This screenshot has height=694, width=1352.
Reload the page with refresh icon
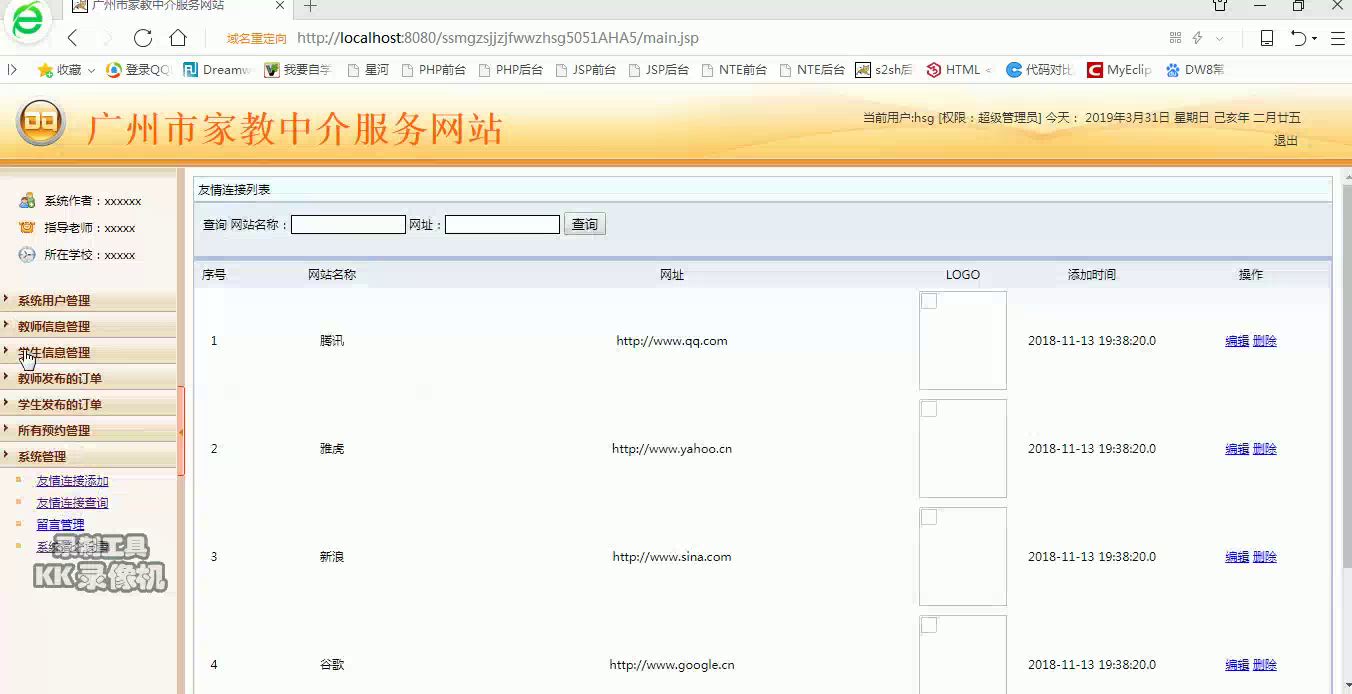coord(143,38)
